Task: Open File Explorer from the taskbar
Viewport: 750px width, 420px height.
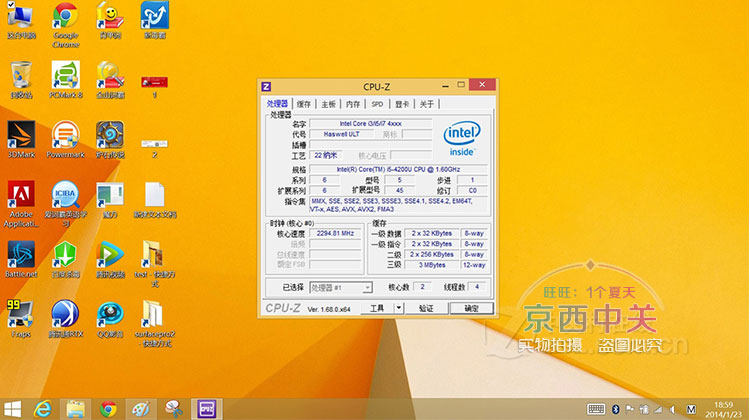Action: click(76, 409)
